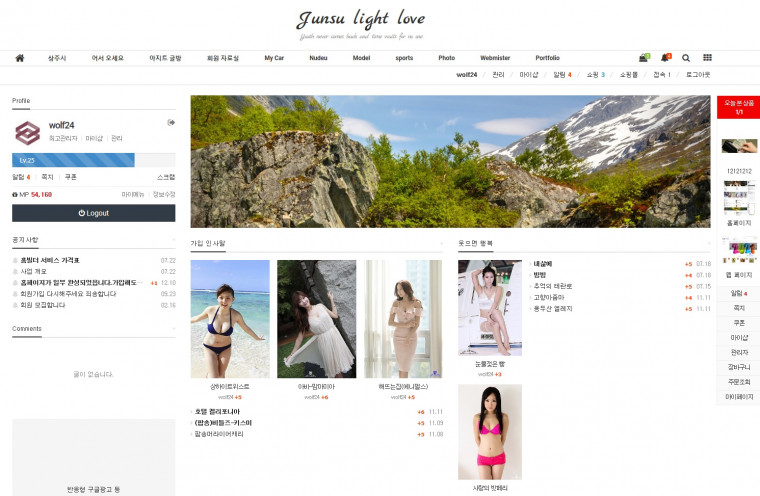This screenshot has width=760, height=496.
Task: Click the 정보수정 link in profile
Action: (164, 194)
